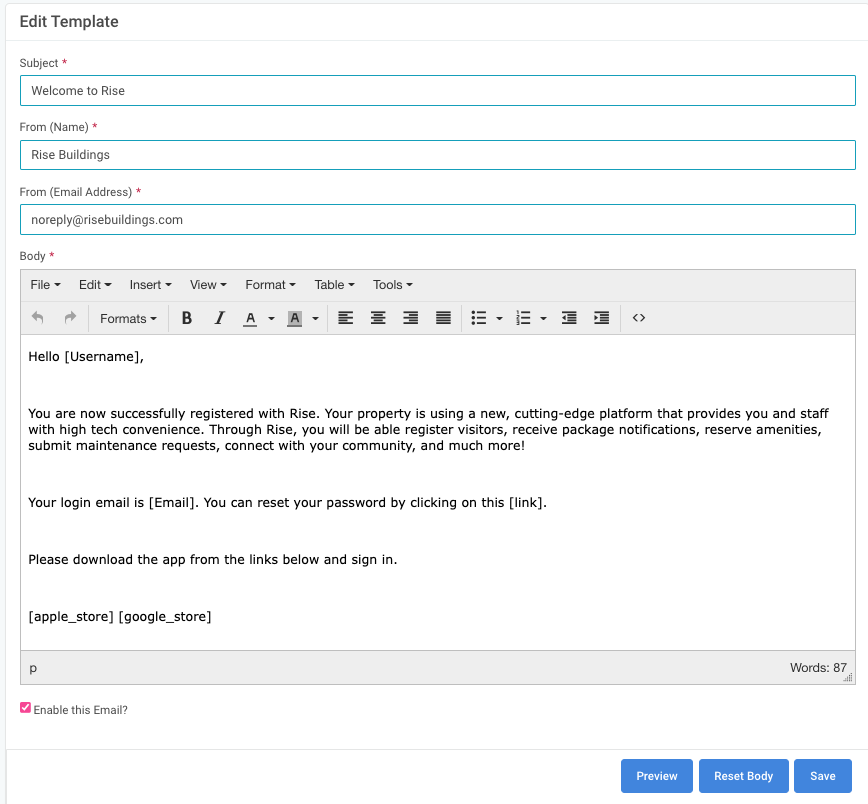The width and height of the screenshot is (868, 804).
Task: Click the 'Words: 87' counter
Action: pyautogui.click(x=818, y=668)
